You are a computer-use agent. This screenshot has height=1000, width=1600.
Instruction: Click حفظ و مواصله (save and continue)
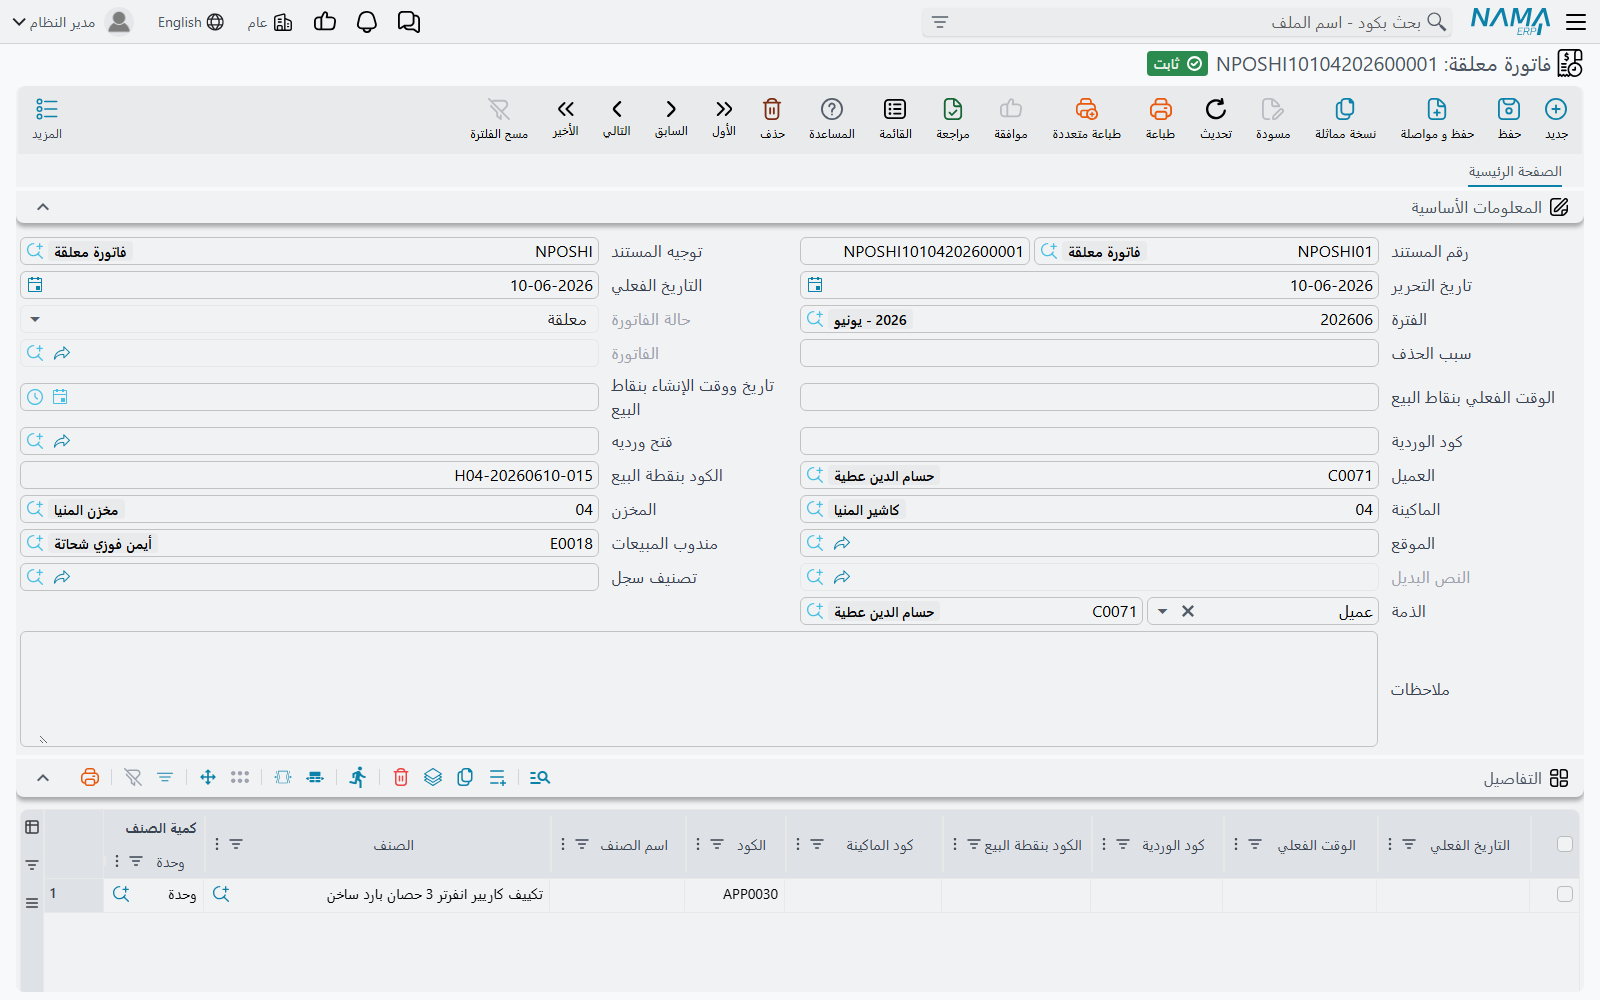[1437, 118]
